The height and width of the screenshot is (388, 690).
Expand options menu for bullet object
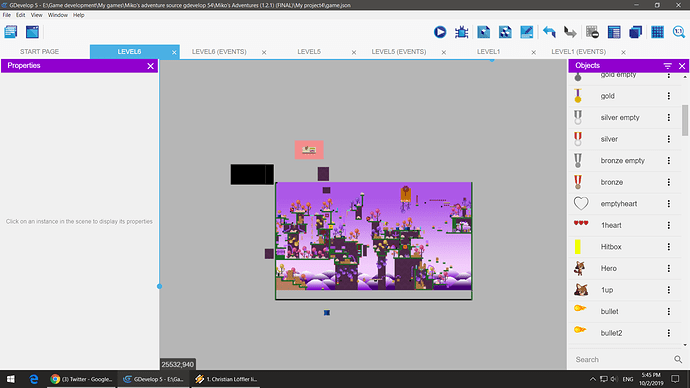(x=668, y=311)
